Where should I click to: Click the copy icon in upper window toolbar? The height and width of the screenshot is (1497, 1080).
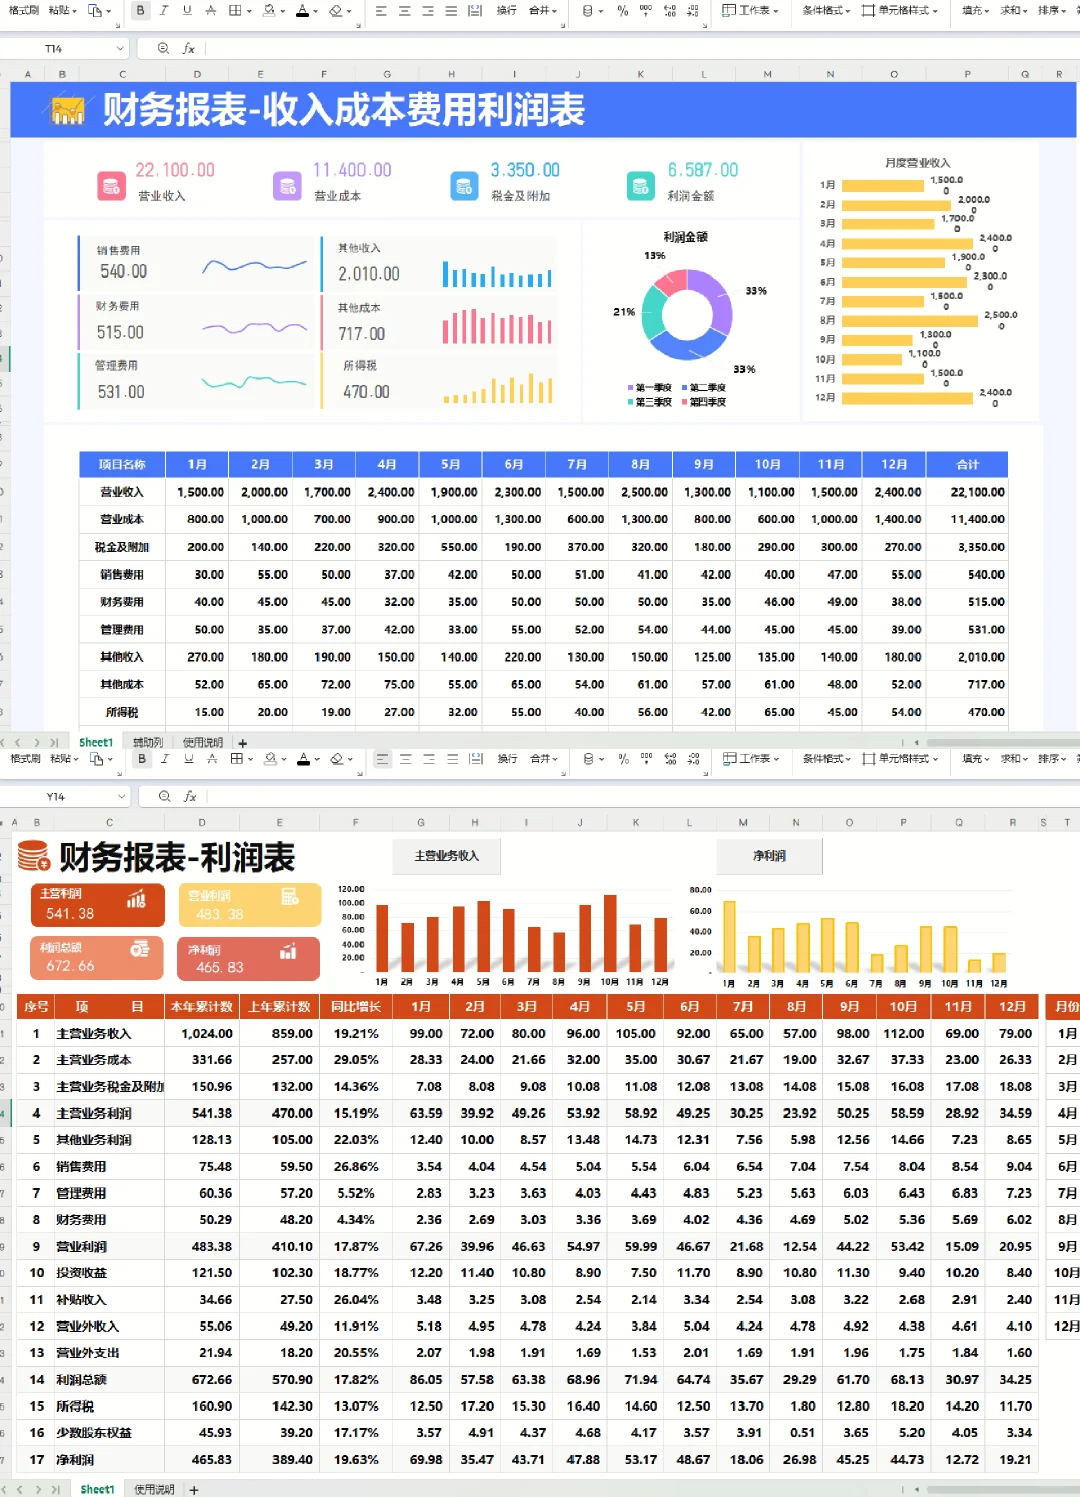point(95,11)
